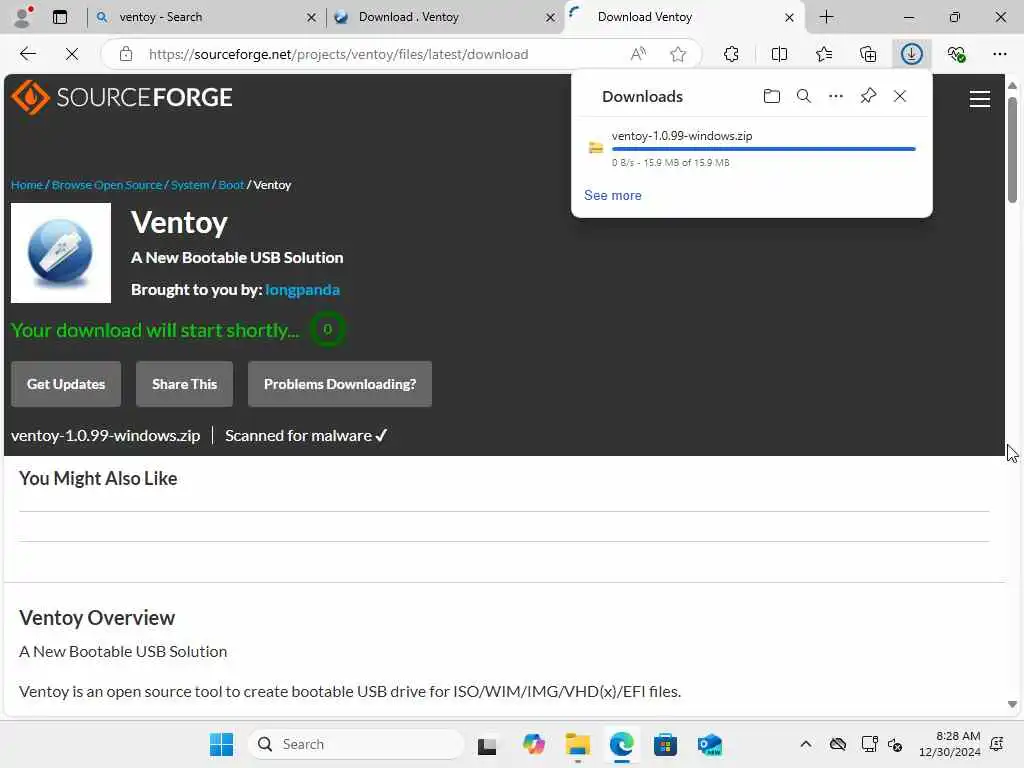Follow the System breadcrumb link
Screen dimensions: 1024x768
[x=190, y=185]
